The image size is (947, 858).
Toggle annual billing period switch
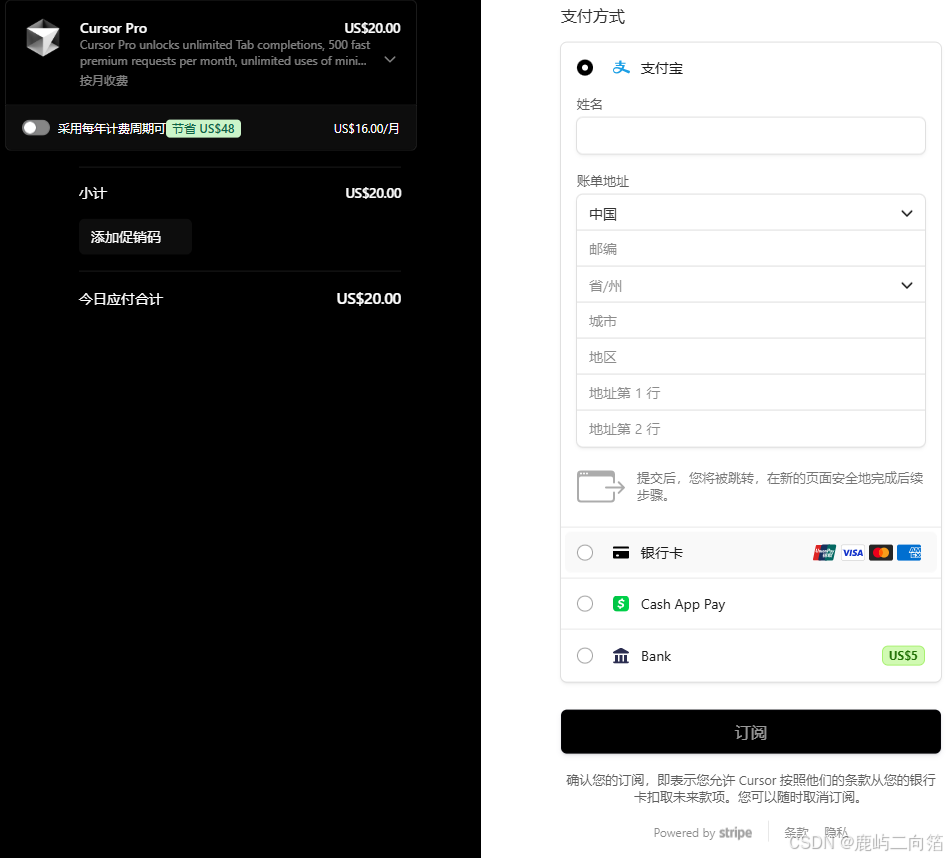click(36, 128)
